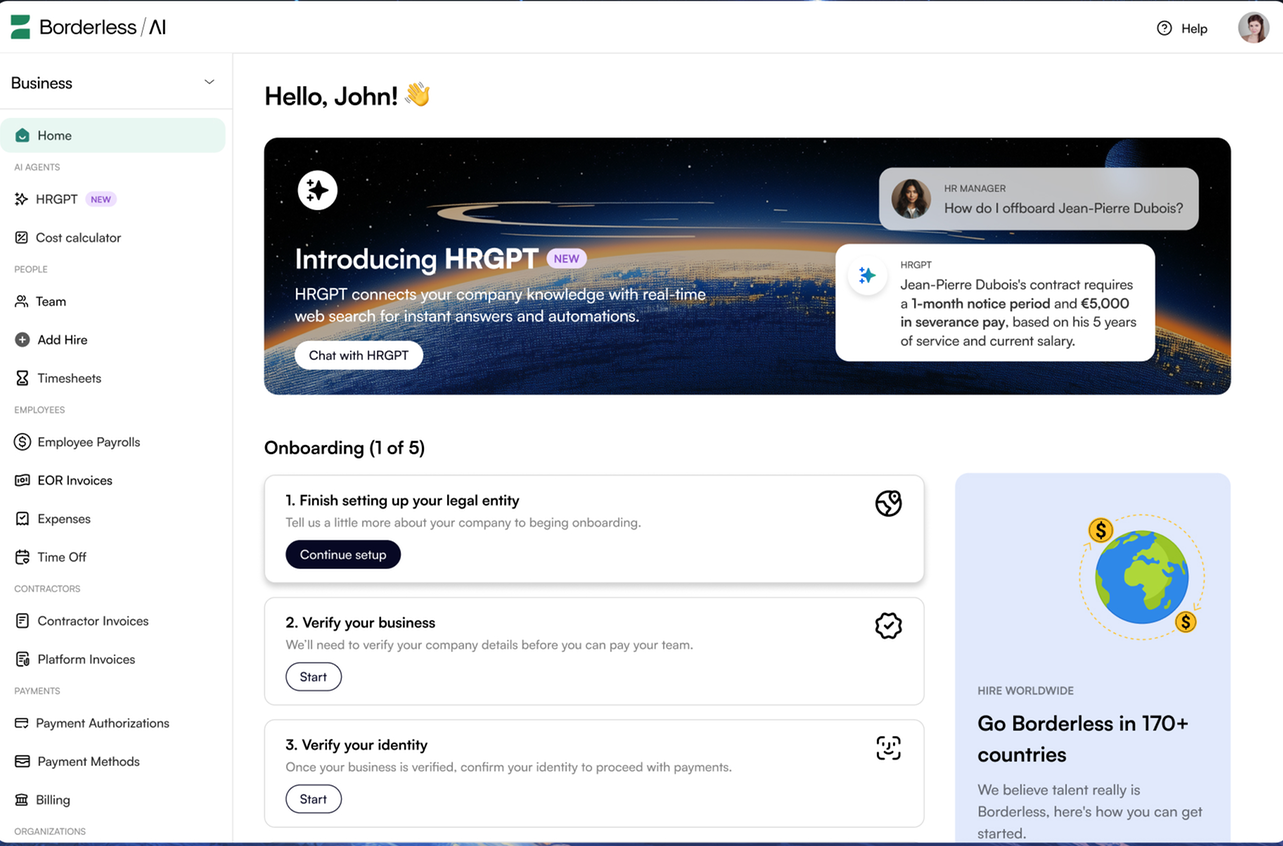Click the Cost calculator icon

click(21, 238)
